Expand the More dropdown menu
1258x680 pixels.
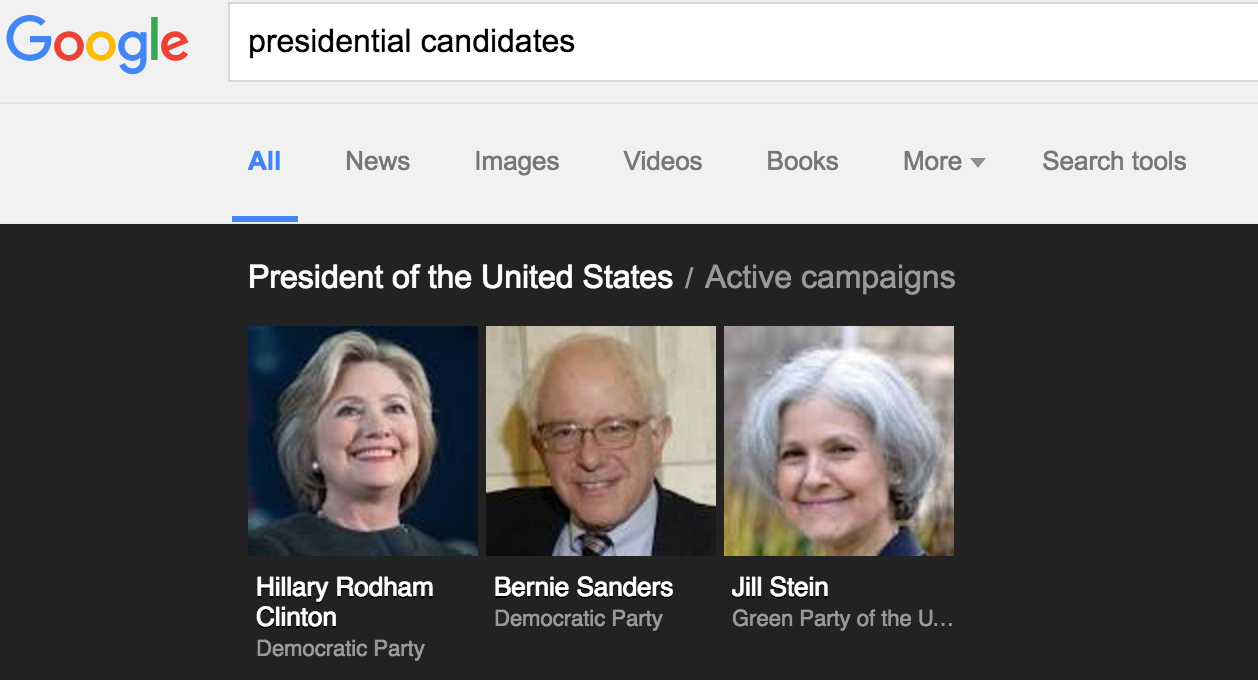[943, 162]
